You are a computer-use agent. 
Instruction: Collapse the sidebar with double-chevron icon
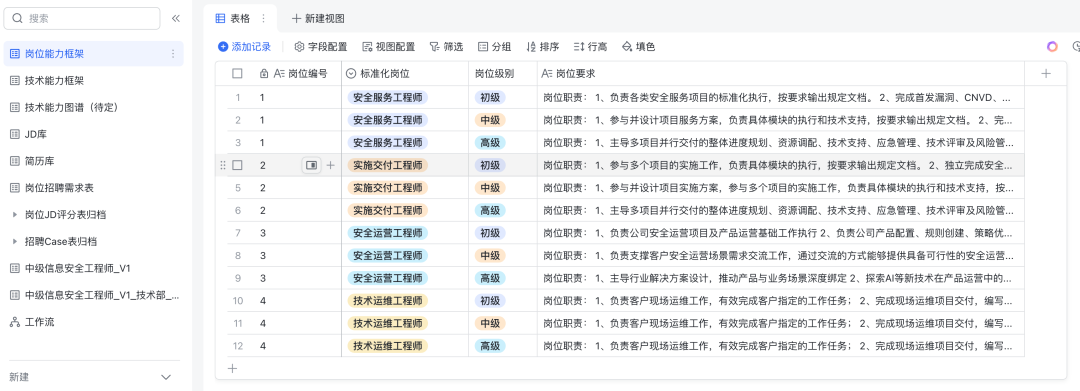(x=176, y=19)
